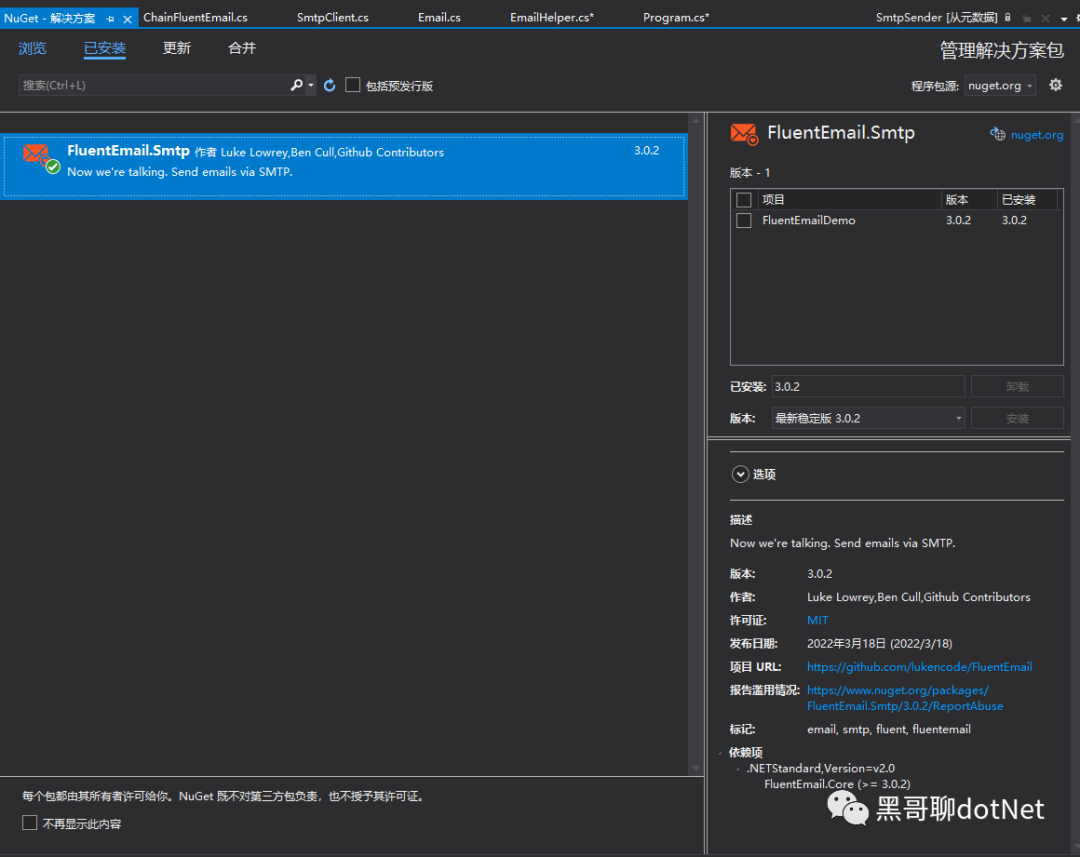Click the search magnifier icon
The height and width of the screenshot is (857, 1080).
click(x=296, y=85)
